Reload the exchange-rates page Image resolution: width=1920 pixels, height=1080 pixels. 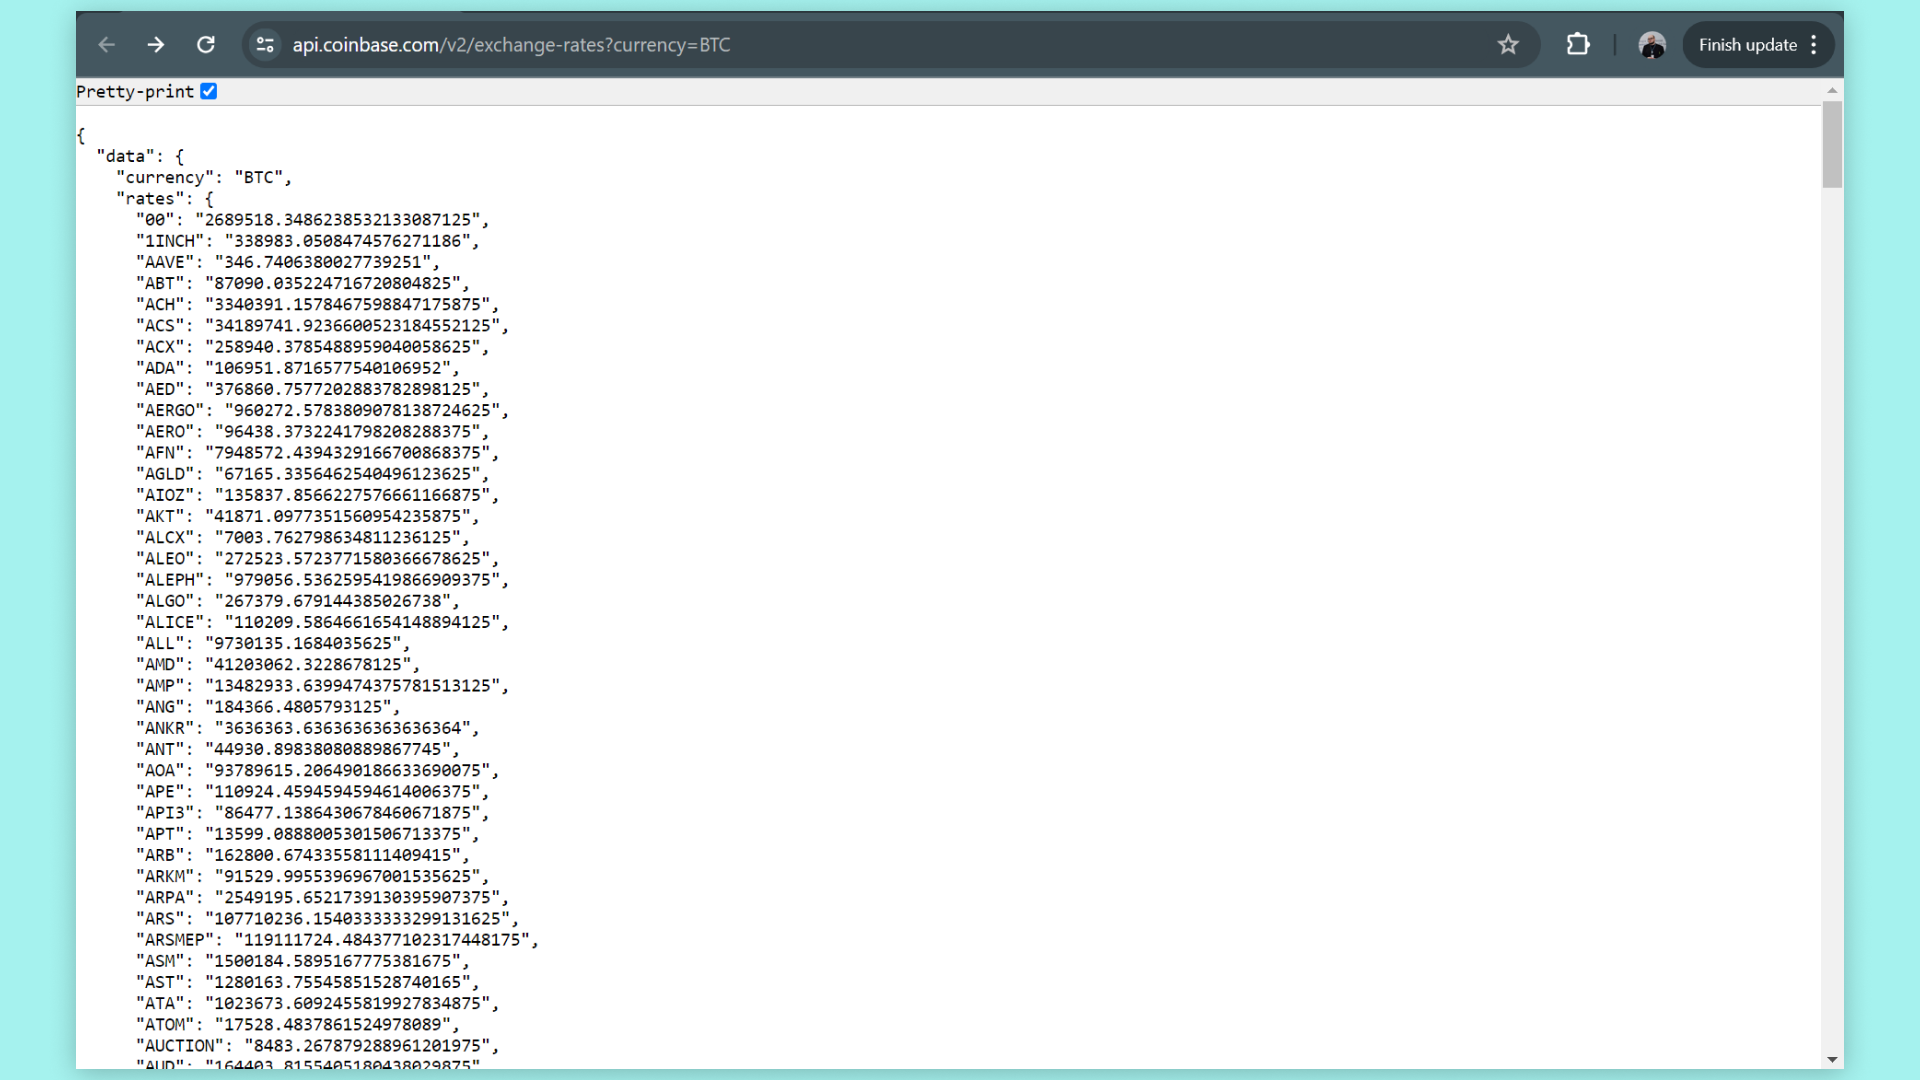click(206, 45)
